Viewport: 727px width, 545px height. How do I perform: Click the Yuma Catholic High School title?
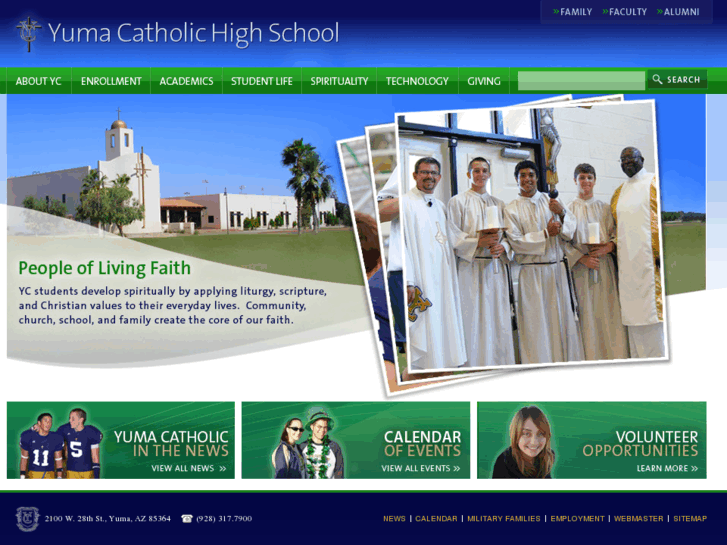[193, 33]
